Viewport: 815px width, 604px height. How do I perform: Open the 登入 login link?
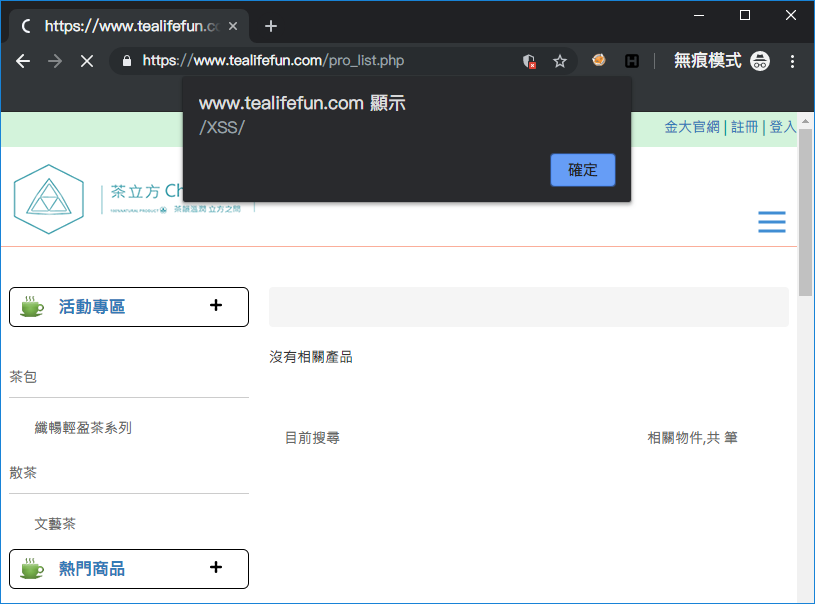click(782, 127)
